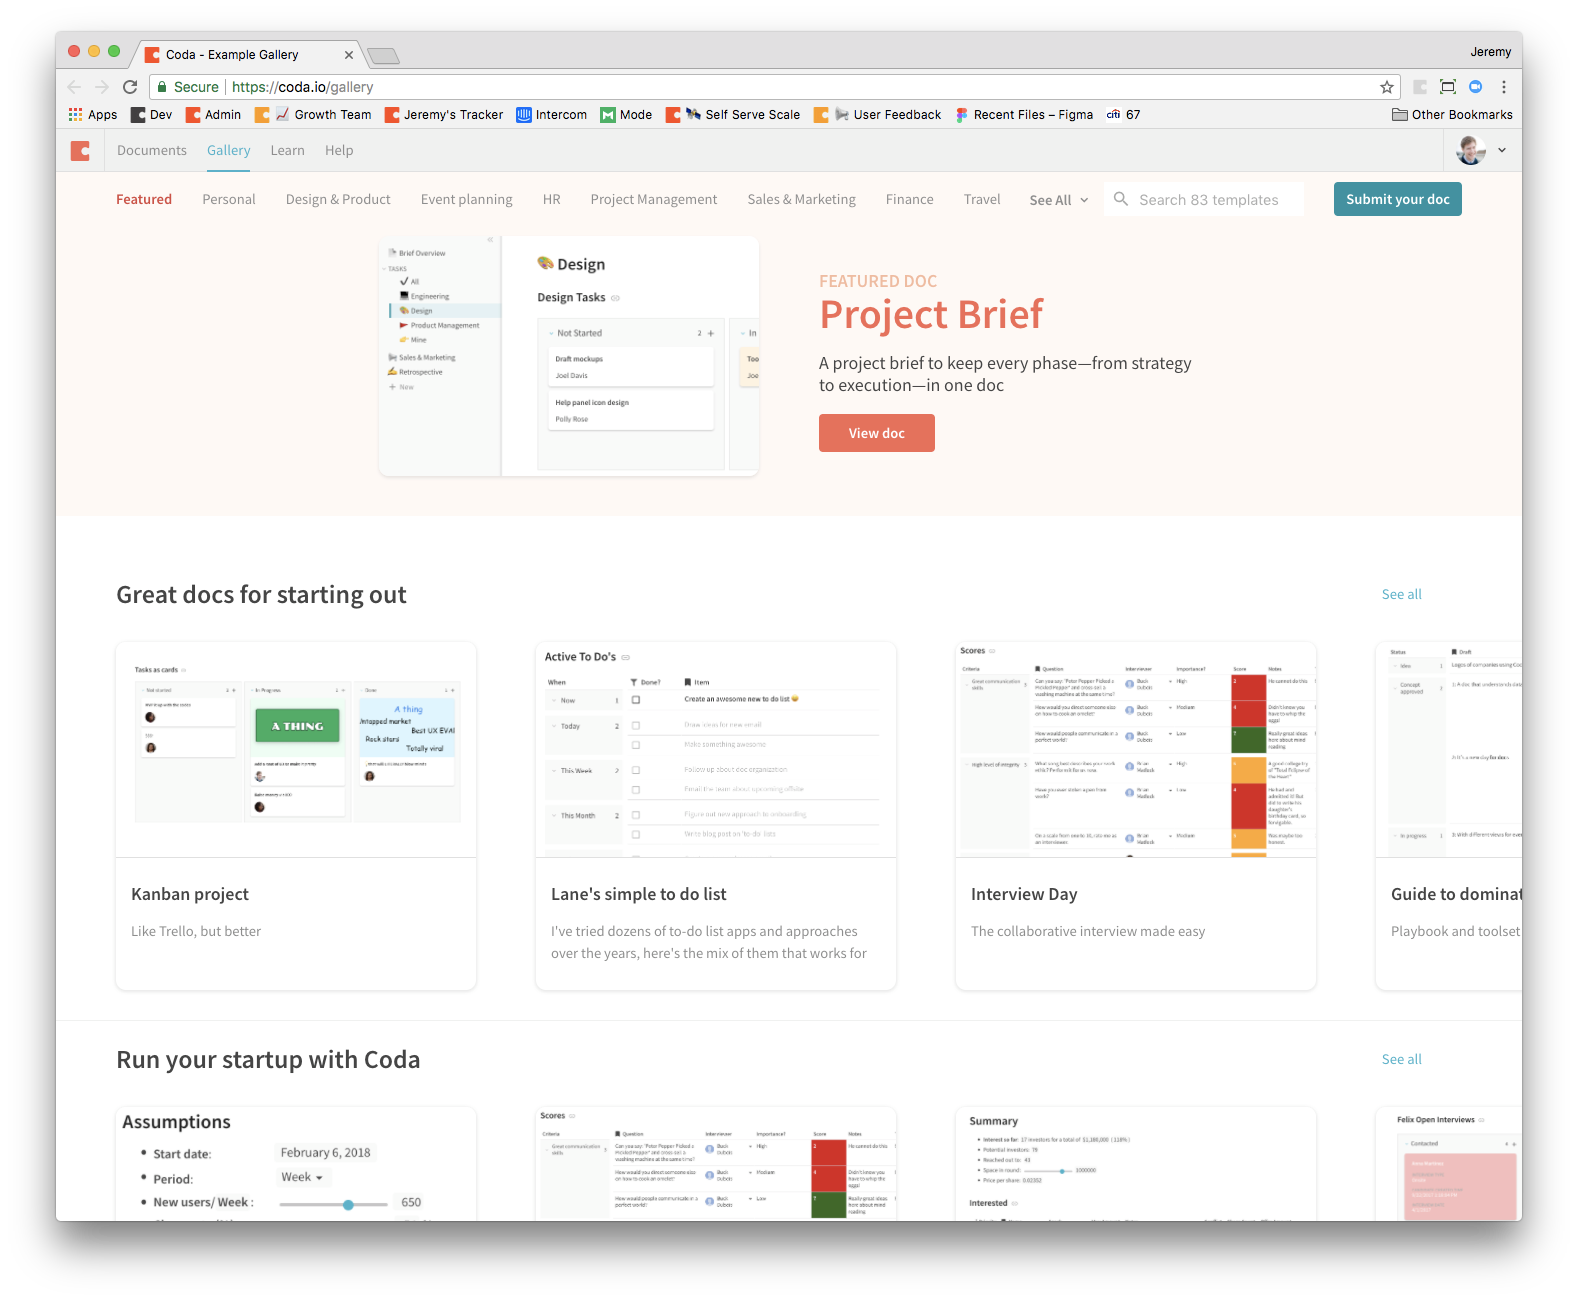The height and width of the screenshot is (1301, 1578).
Task: Show Design & Product templates
Action: coord(338,200)
